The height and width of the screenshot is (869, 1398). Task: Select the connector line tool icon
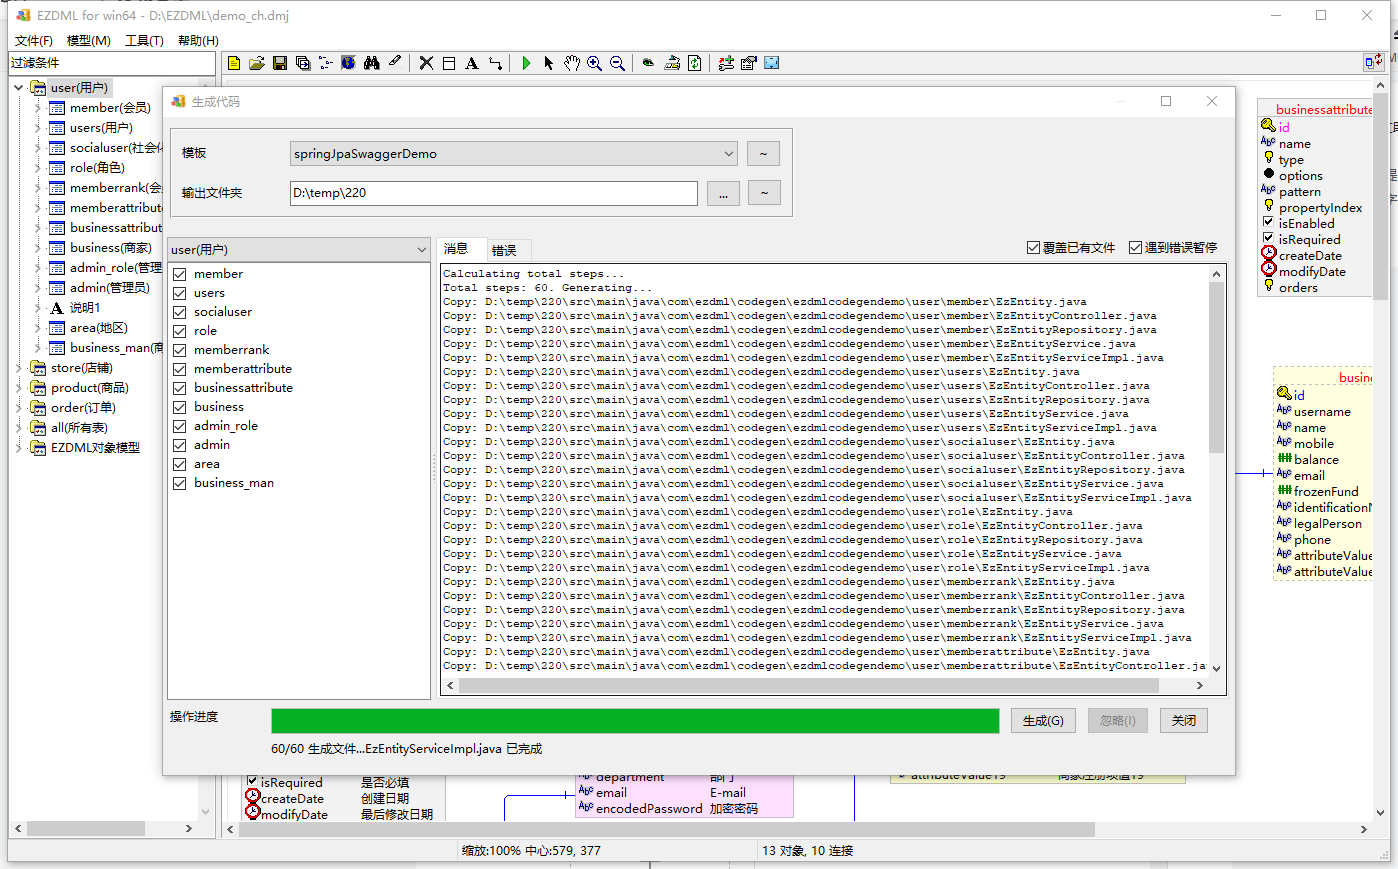495,63
